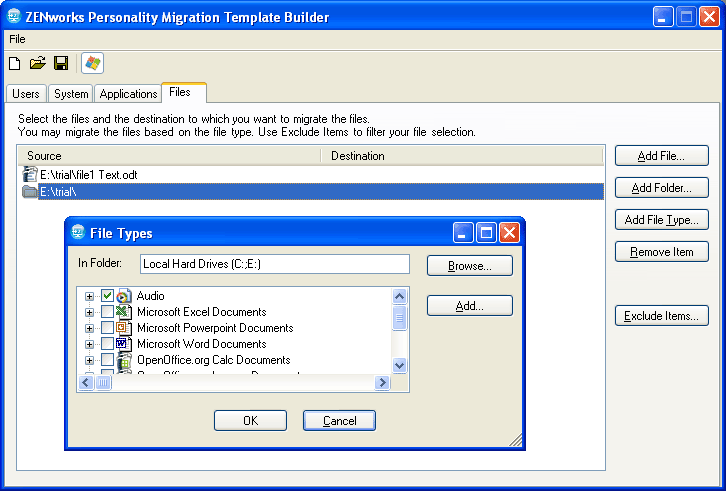Screen dimensions: 726x491
Task: Click the Save floppy disk icon
Action: 61,63
